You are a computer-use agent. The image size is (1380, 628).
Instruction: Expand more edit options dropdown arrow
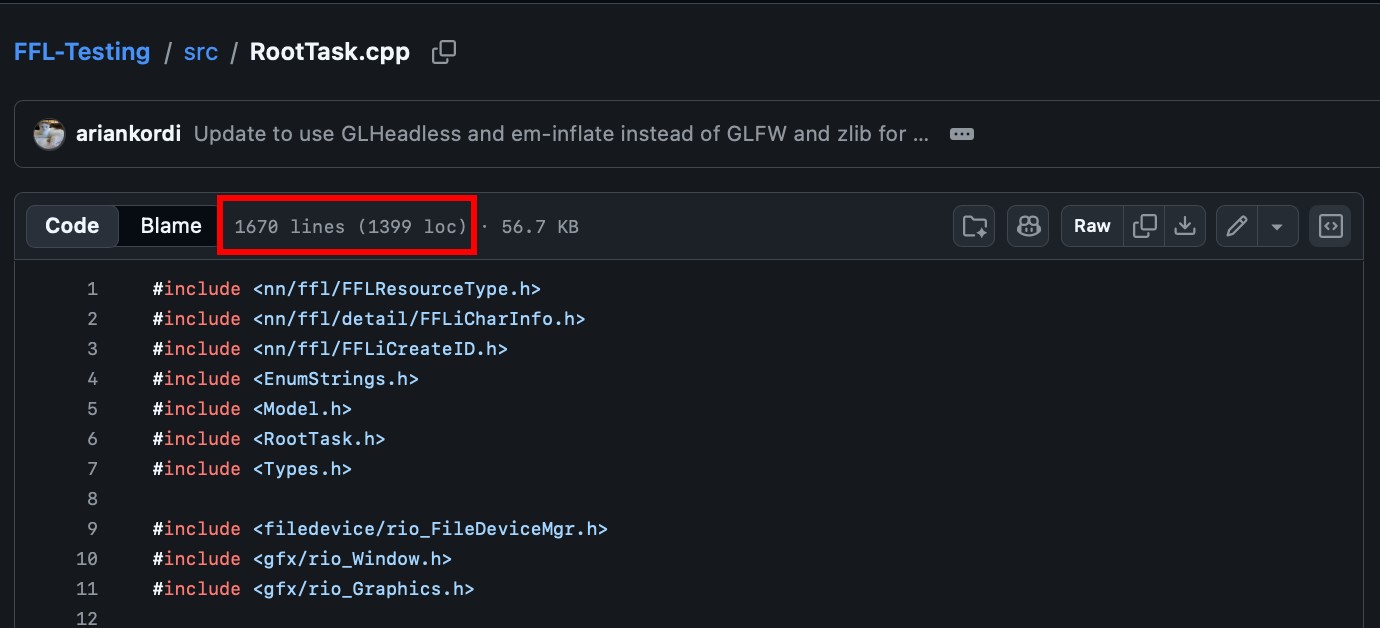[x=1277, y=226]
